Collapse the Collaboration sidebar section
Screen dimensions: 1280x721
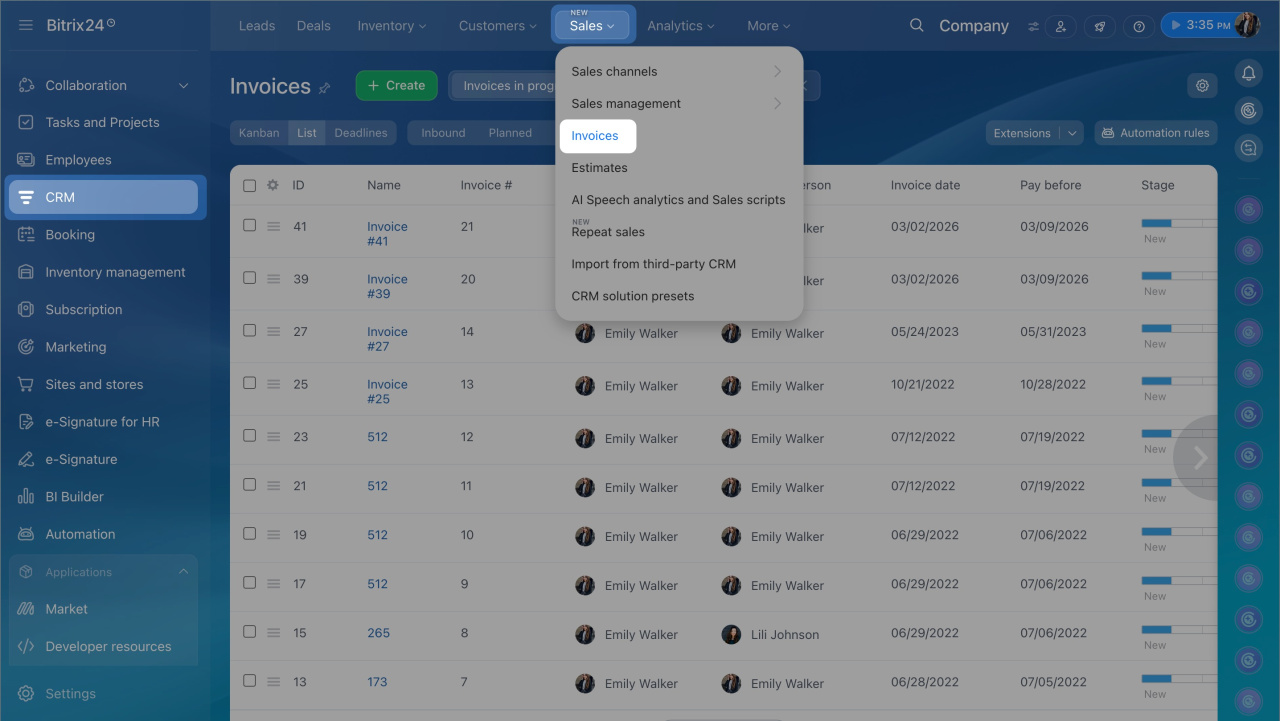click(x=183, y=86)
